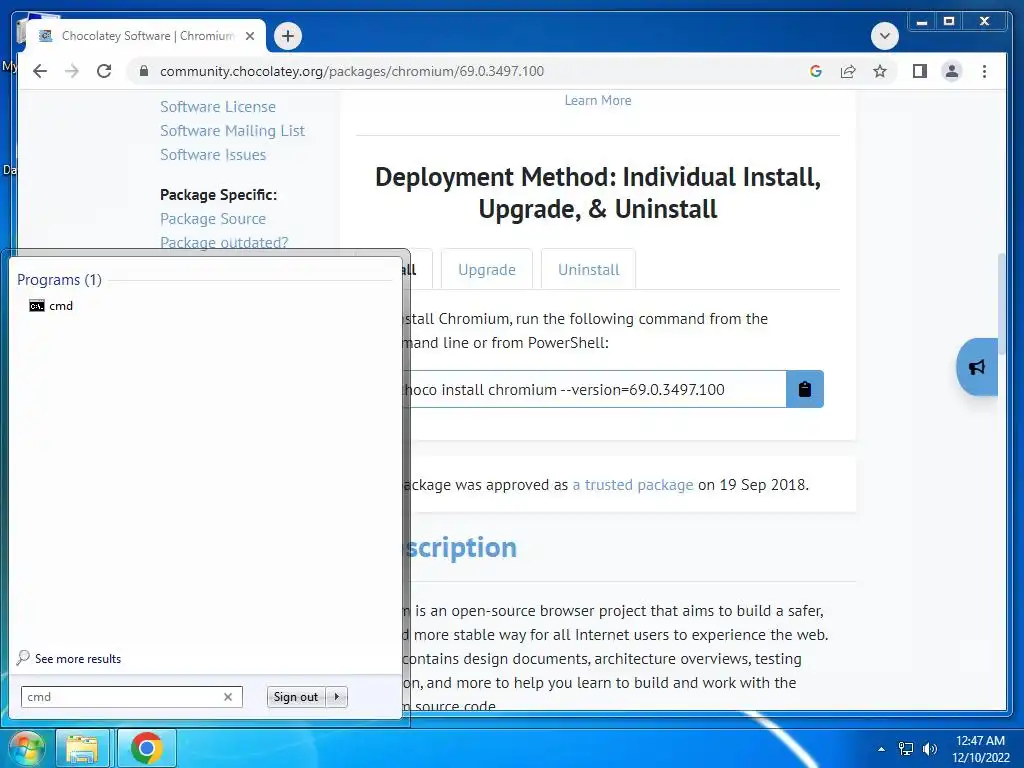Open the Chrome profile menu

(x=952, y=71)
